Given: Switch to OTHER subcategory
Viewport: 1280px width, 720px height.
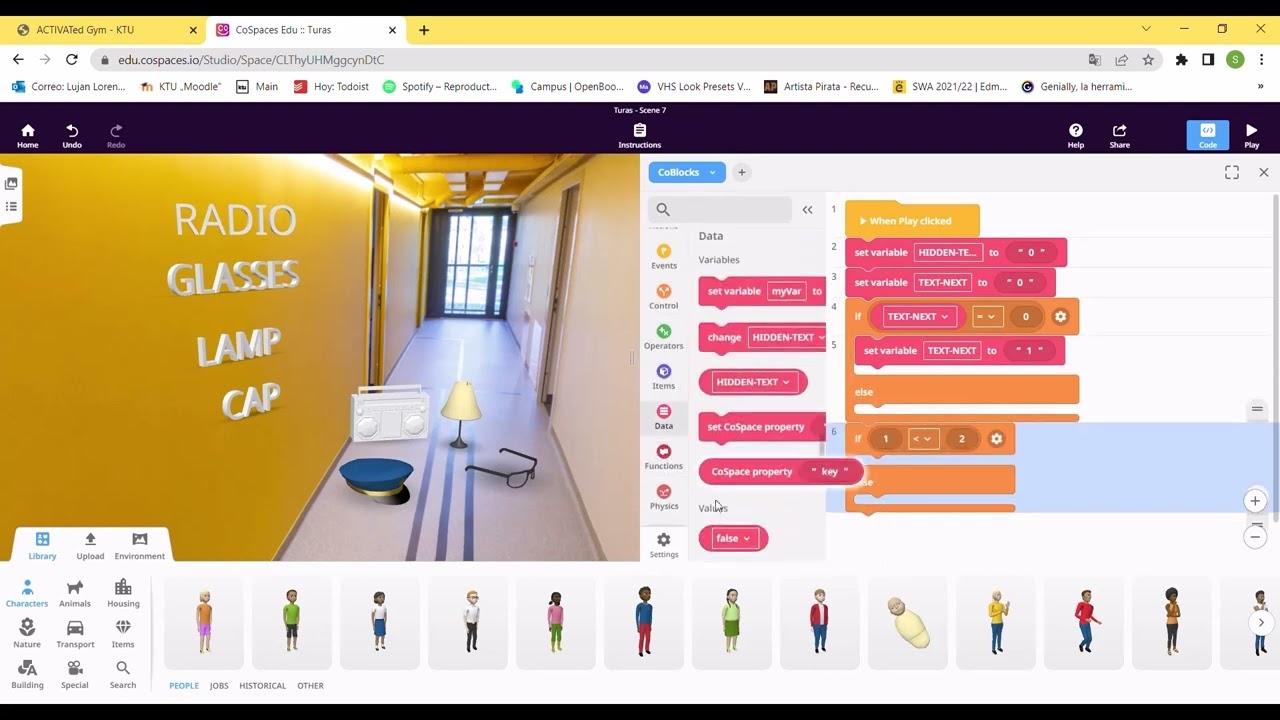Looking at the screenshot, I should [x=310, y=686].
